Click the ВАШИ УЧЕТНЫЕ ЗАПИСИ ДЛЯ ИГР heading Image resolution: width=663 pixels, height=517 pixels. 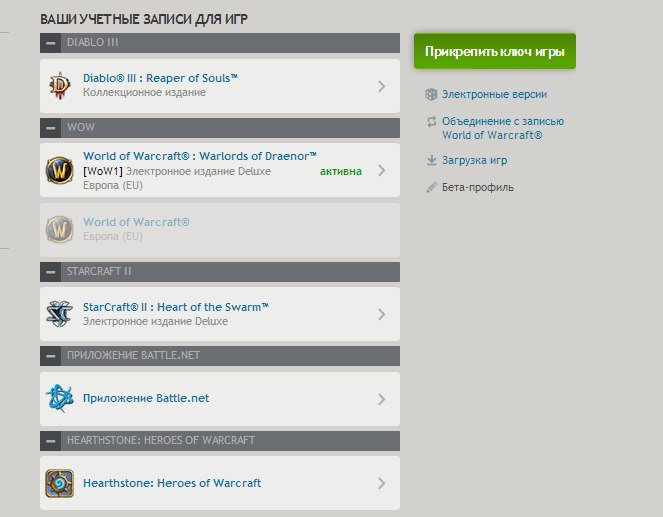[144, 19]
